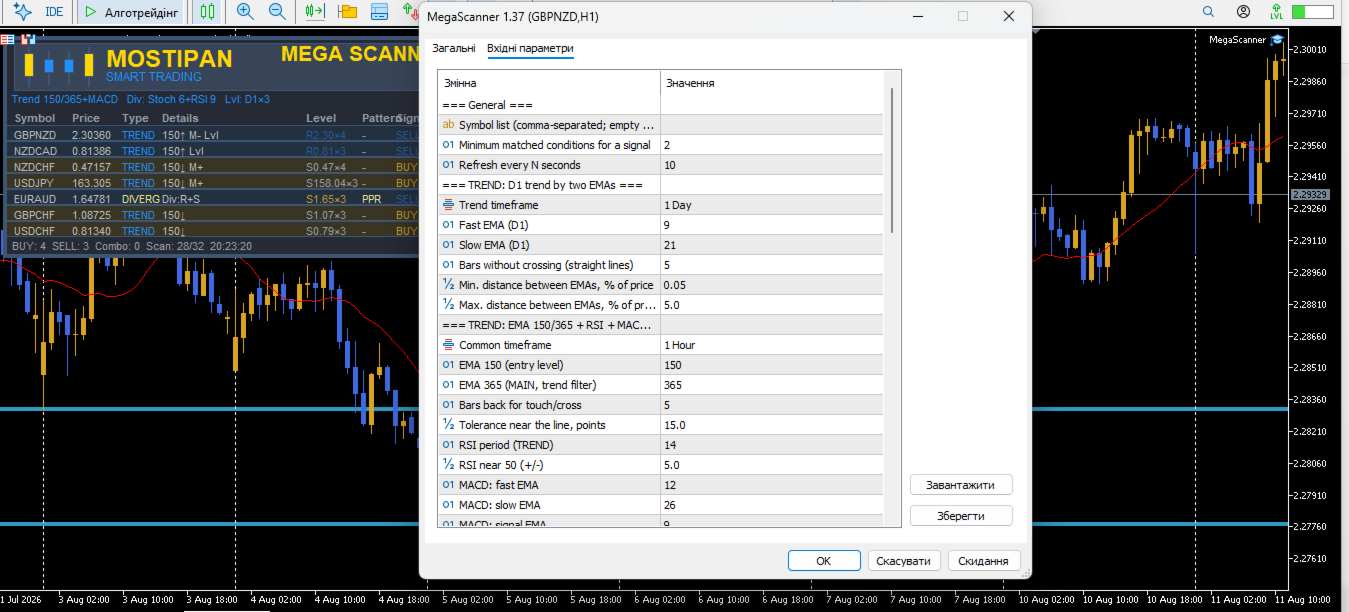Edit RSI near 50 (+/-) value
Viewport: 1349px width, 612px height.
(x=771, y=465)
